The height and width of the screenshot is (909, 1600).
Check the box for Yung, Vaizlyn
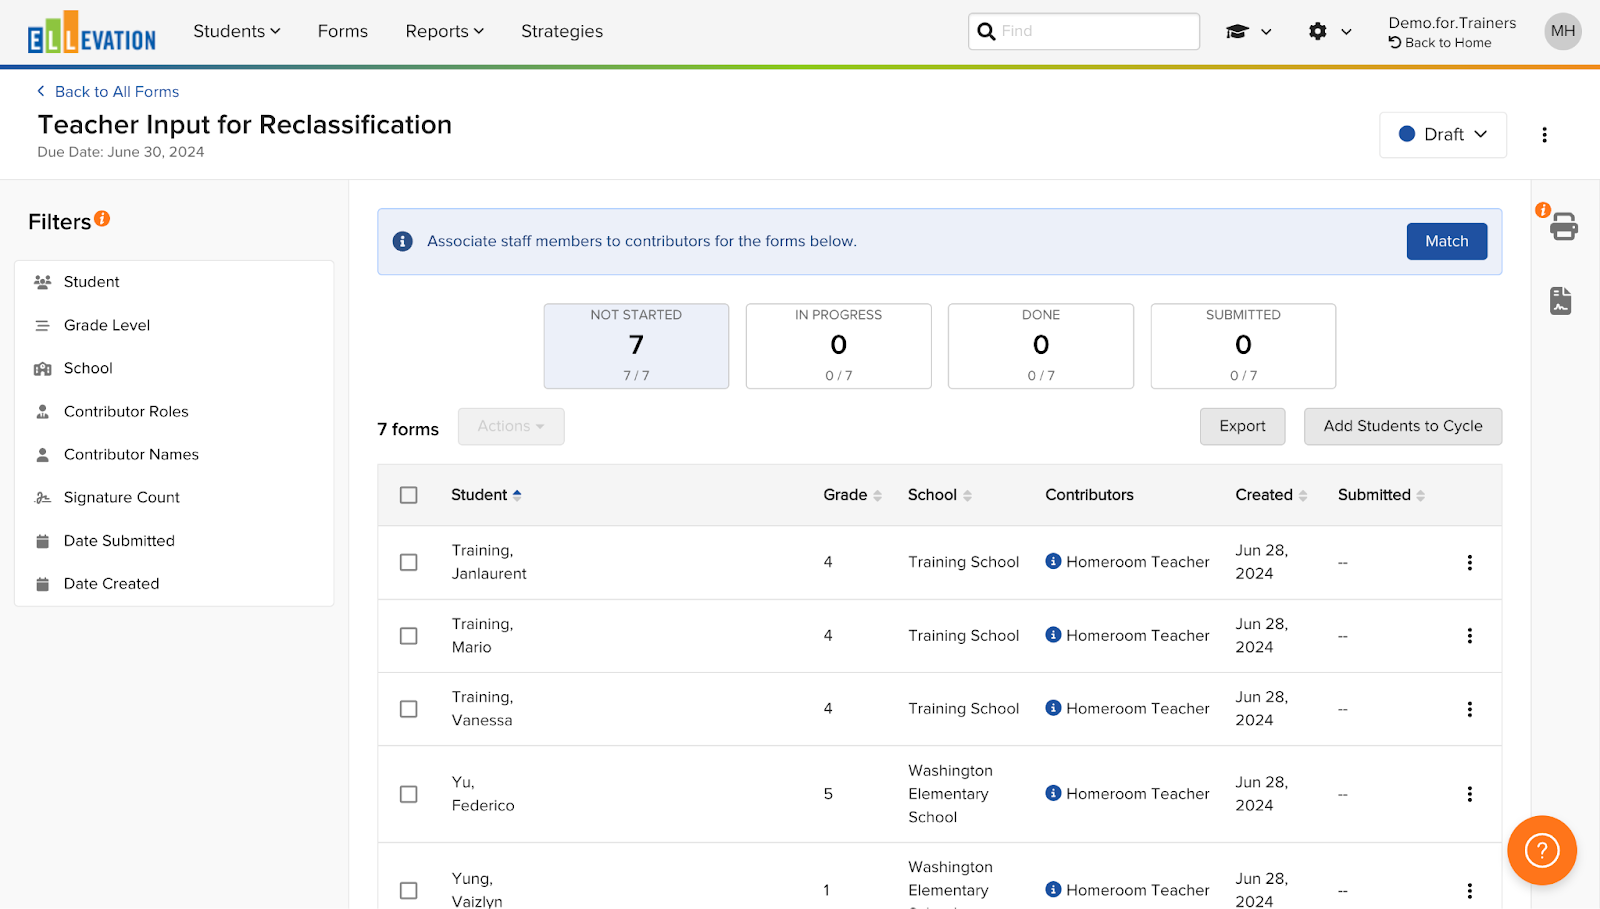[x=408, y=890]
